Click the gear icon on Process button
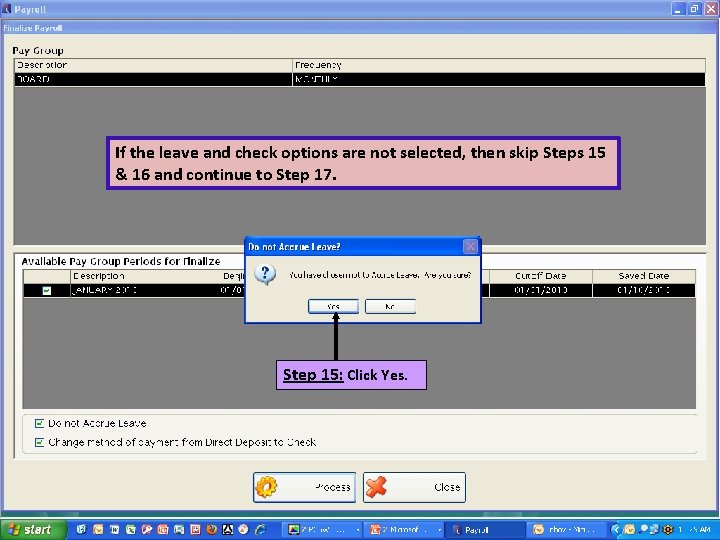Screen dimensions: 720x540 [x=266, y=487]
